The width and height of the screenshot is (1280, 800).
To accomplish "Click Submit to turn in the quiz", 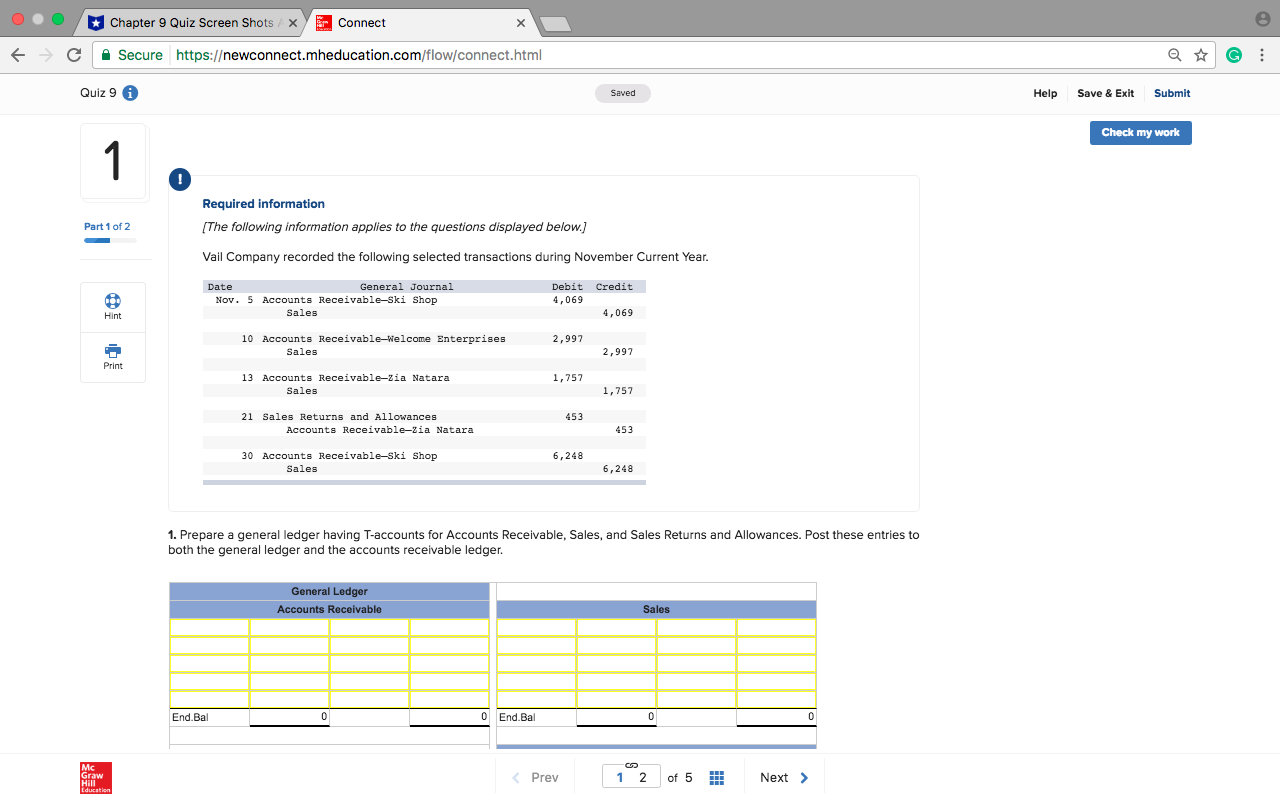I will 1171,93.
